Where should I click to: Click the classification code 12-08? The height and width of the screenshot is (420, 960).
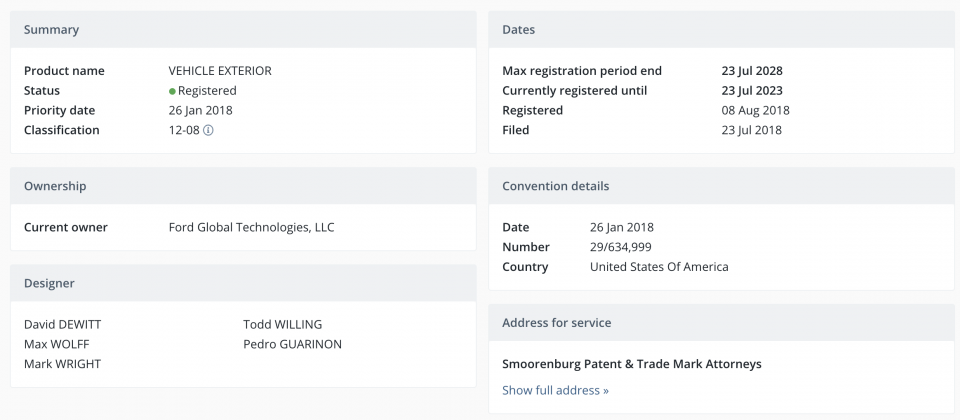(184, 130)
